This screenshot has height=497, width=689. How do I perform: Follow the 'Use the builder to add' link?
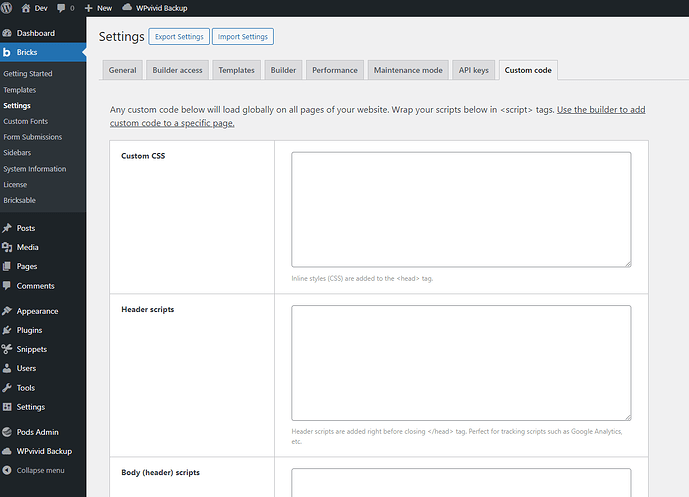click(x=601, y=110)
